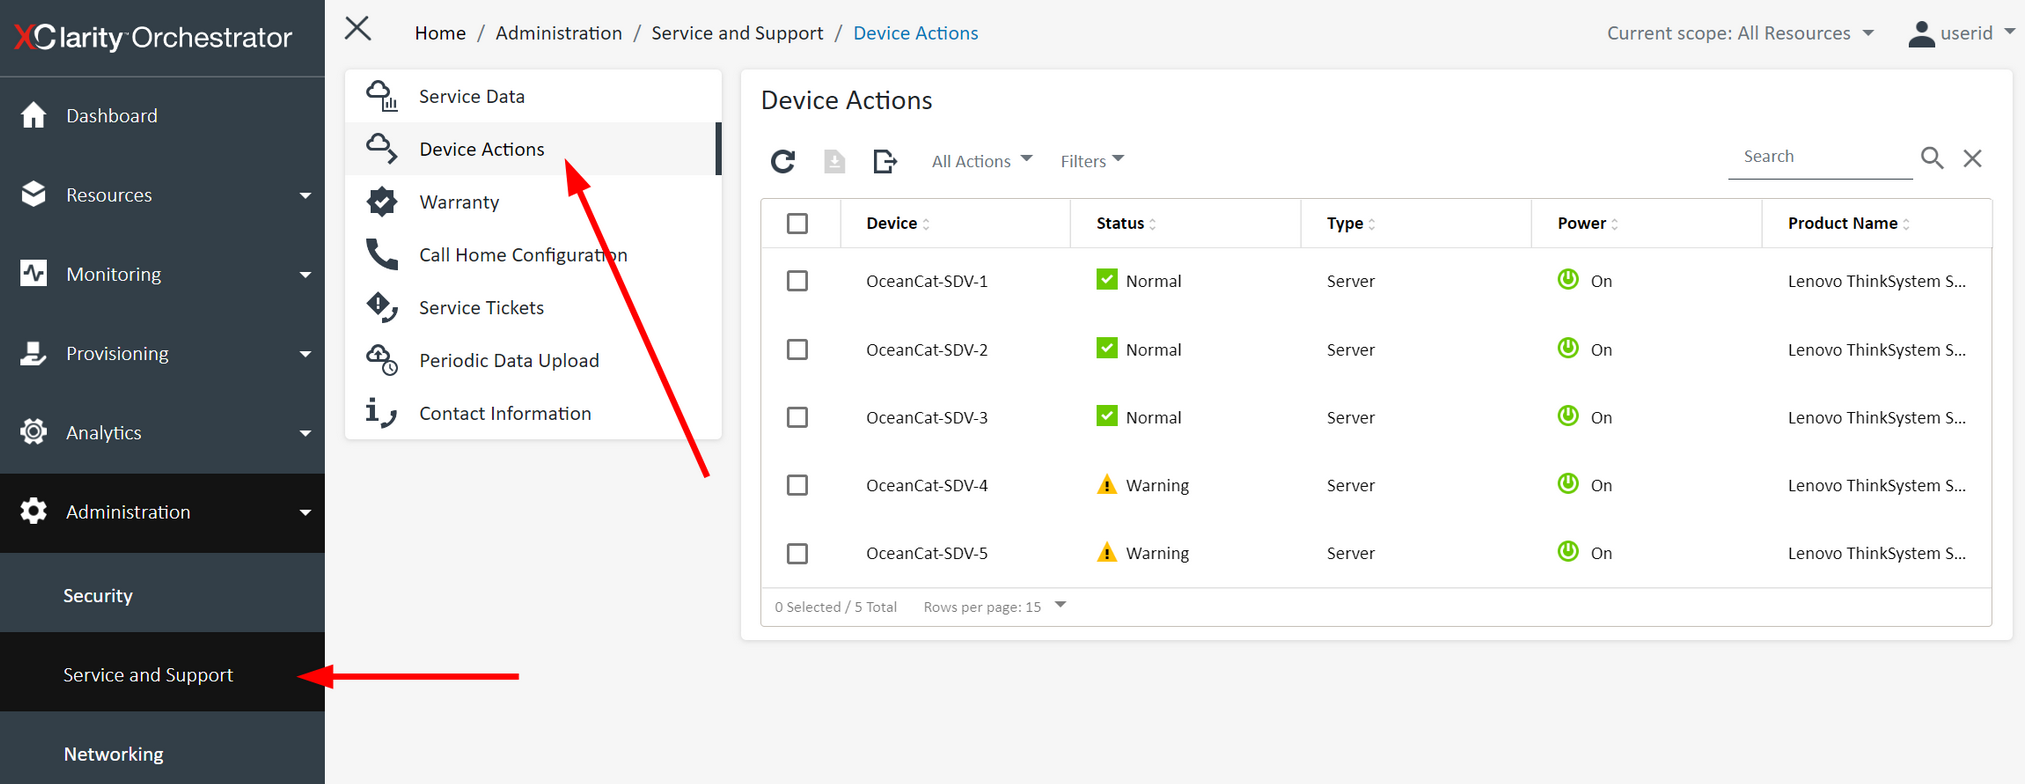The image size is (2025, 784).
Task: Select the OceanCat-SDV-1 row checkbox
Action: pos(797,281)
